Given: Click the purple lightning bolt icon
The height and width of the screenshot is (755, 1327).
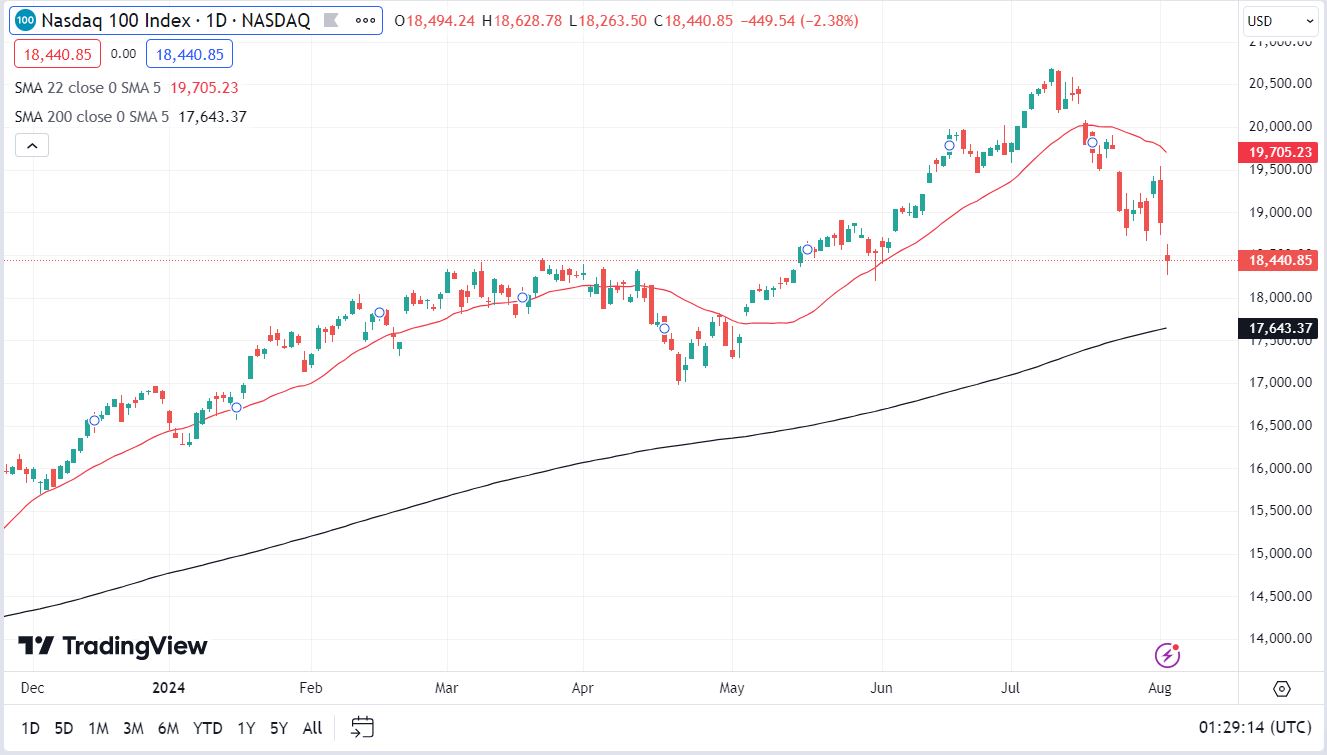Looking at the screenshot, I should click(1168, 655).
